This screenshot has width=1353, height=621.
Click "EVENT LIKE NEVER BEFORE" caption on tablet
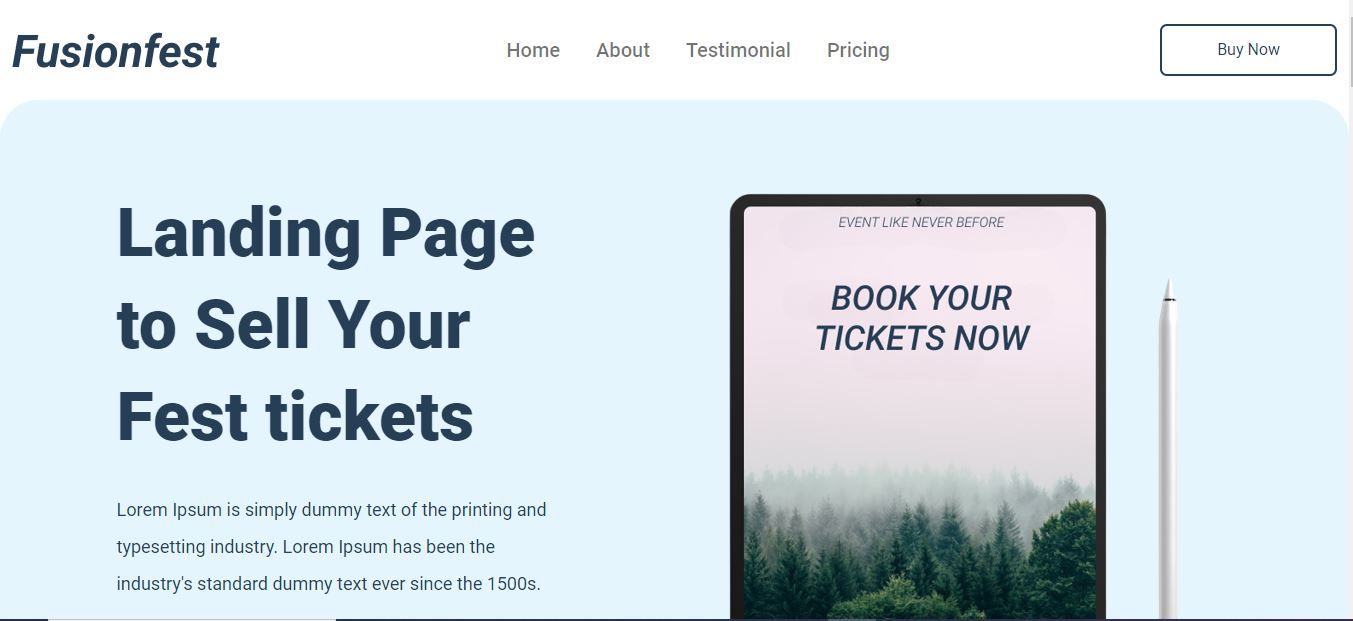pos(921,222)
